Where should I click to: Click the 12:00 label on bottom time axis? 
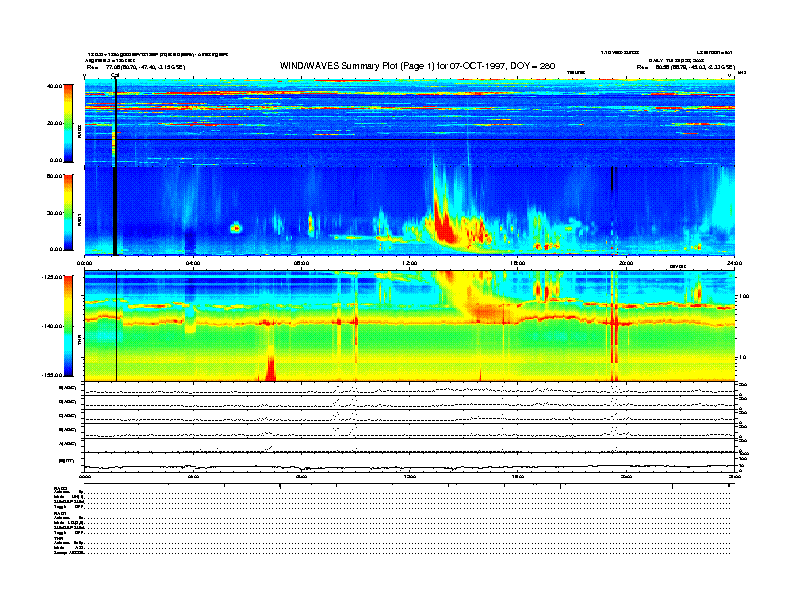pyautogui.click(x=410, y=477)
